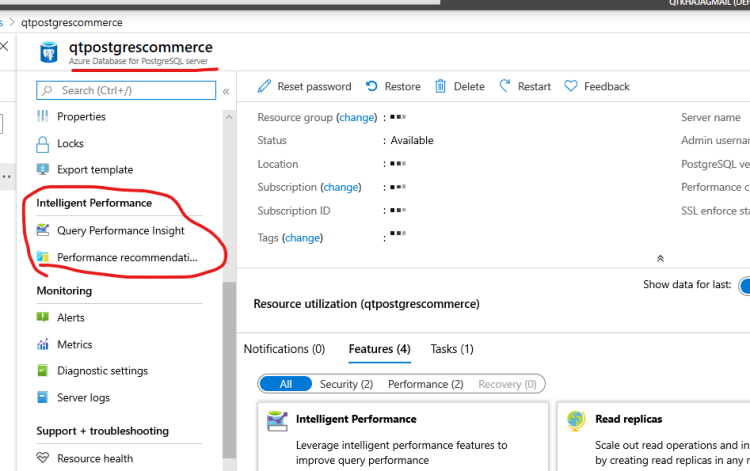The image size is (750, 471).
Task: Change the Resource group via change link
Action: point(357,118)
